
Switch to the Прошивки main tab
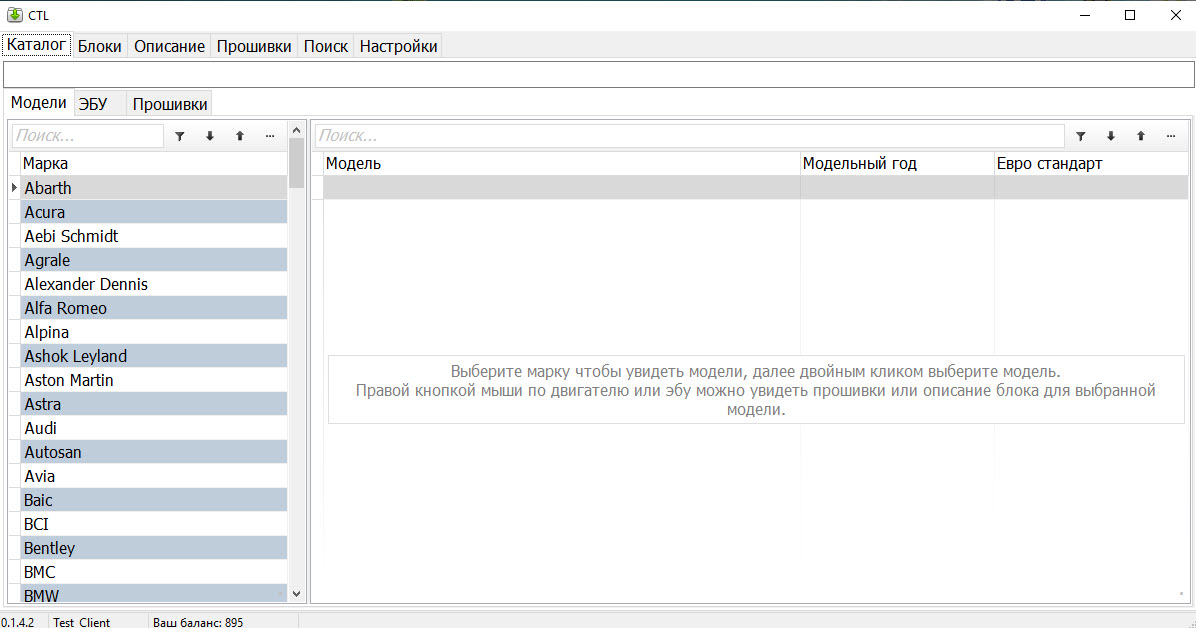(254, 46)
